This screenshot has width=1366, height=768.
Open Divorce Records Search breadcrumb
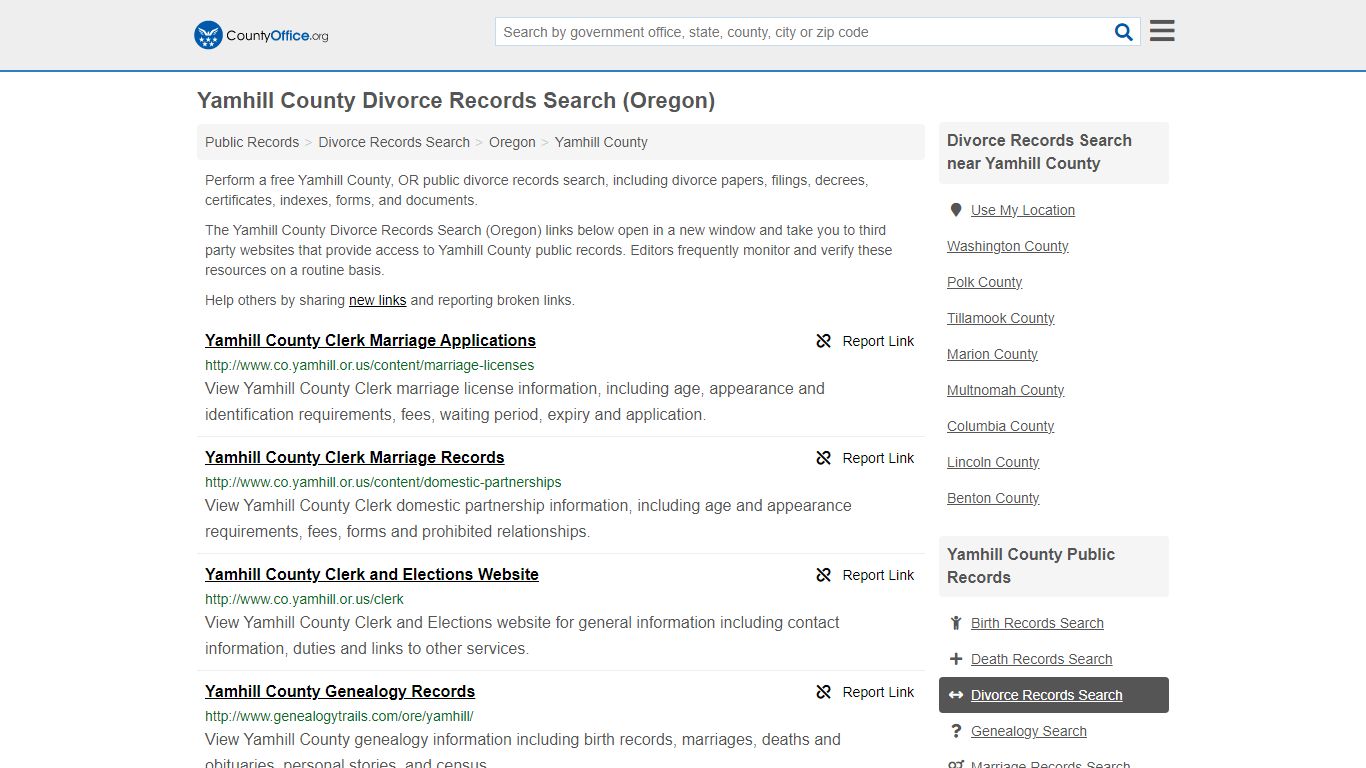pos(394,142)
